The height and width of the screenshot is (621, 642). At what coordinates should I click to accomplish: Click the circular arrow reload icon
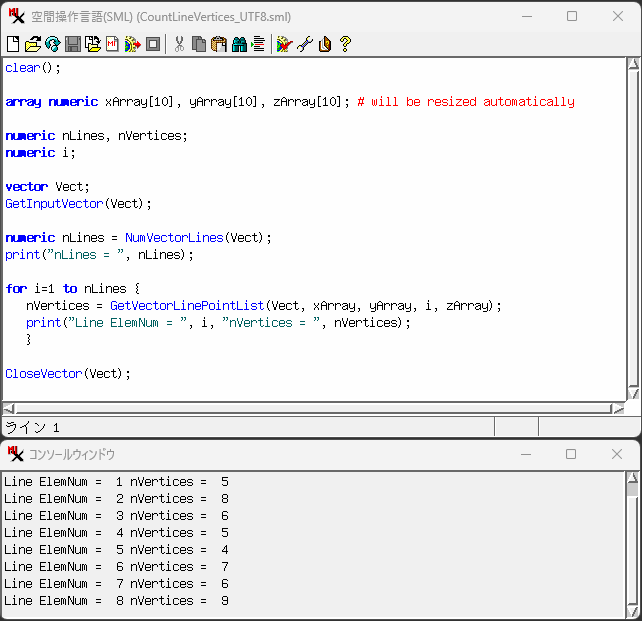pos(53,44)
